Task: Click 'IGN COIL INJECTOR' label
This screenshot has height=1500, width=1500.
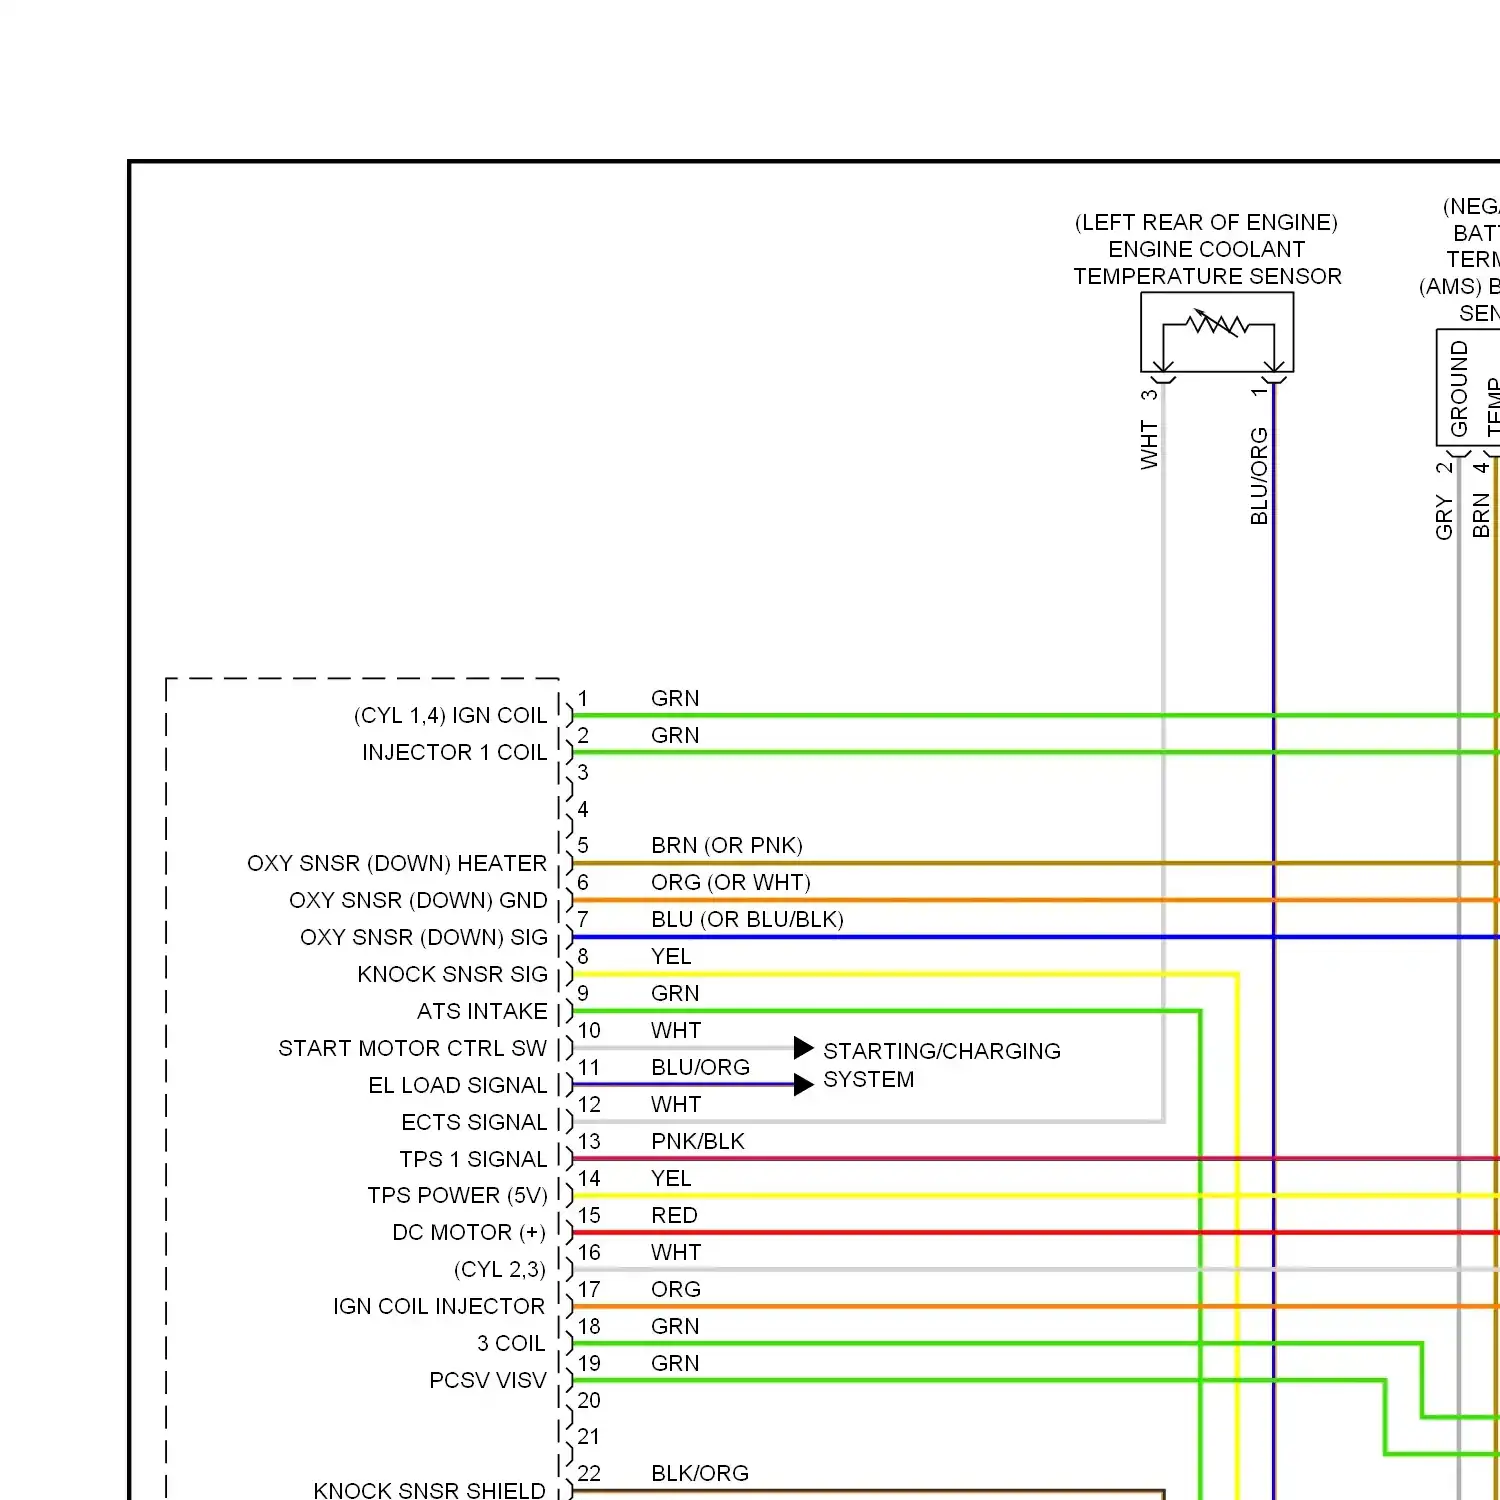Action: 439,1306
